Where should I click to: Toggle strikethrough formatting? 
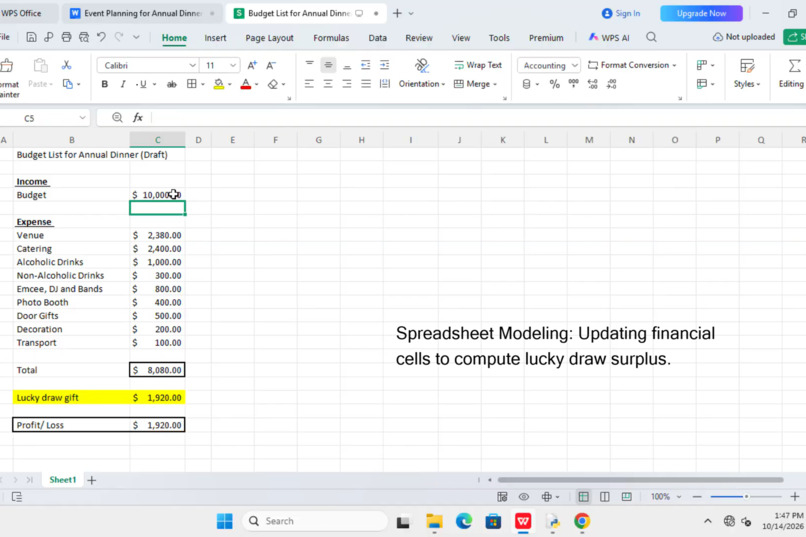172,84
